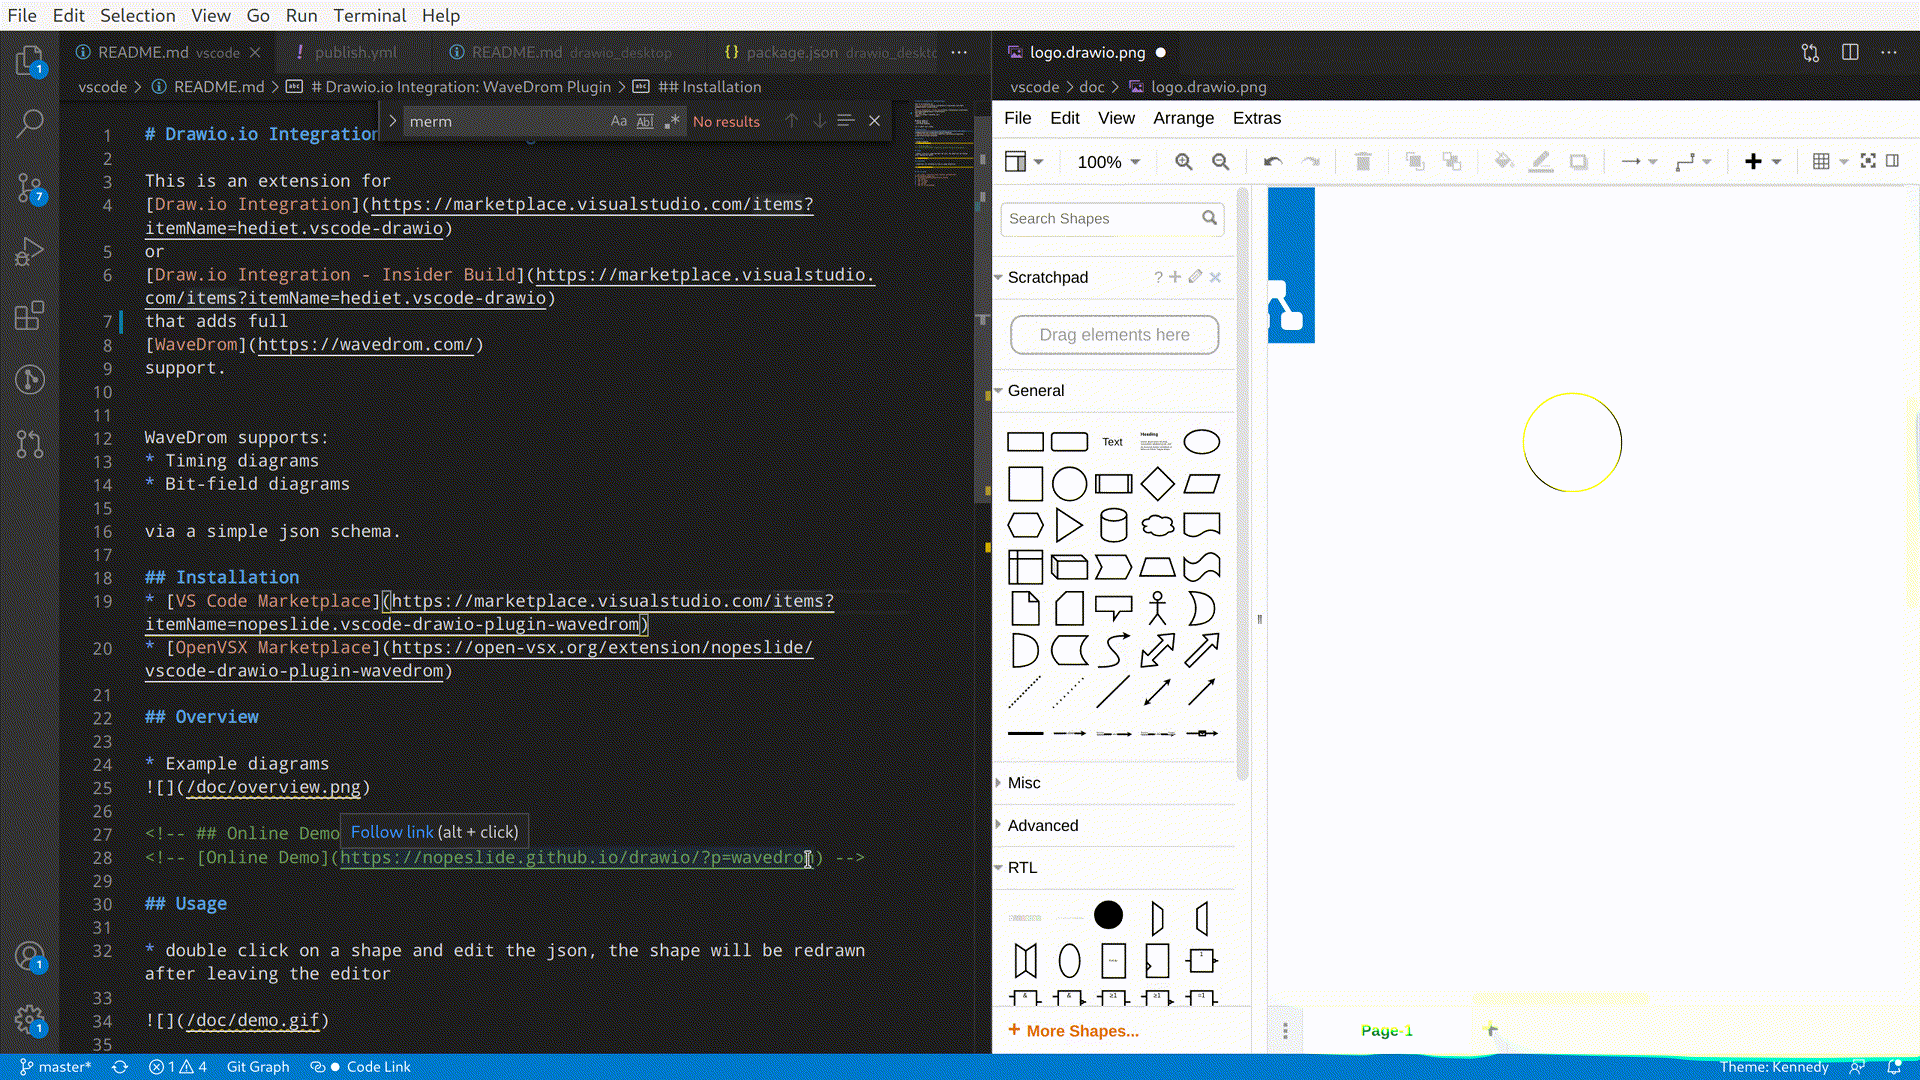Click the Git Graph status bar button
This screenshot has width=1920, height=1080.
(x=258, y=1067)
